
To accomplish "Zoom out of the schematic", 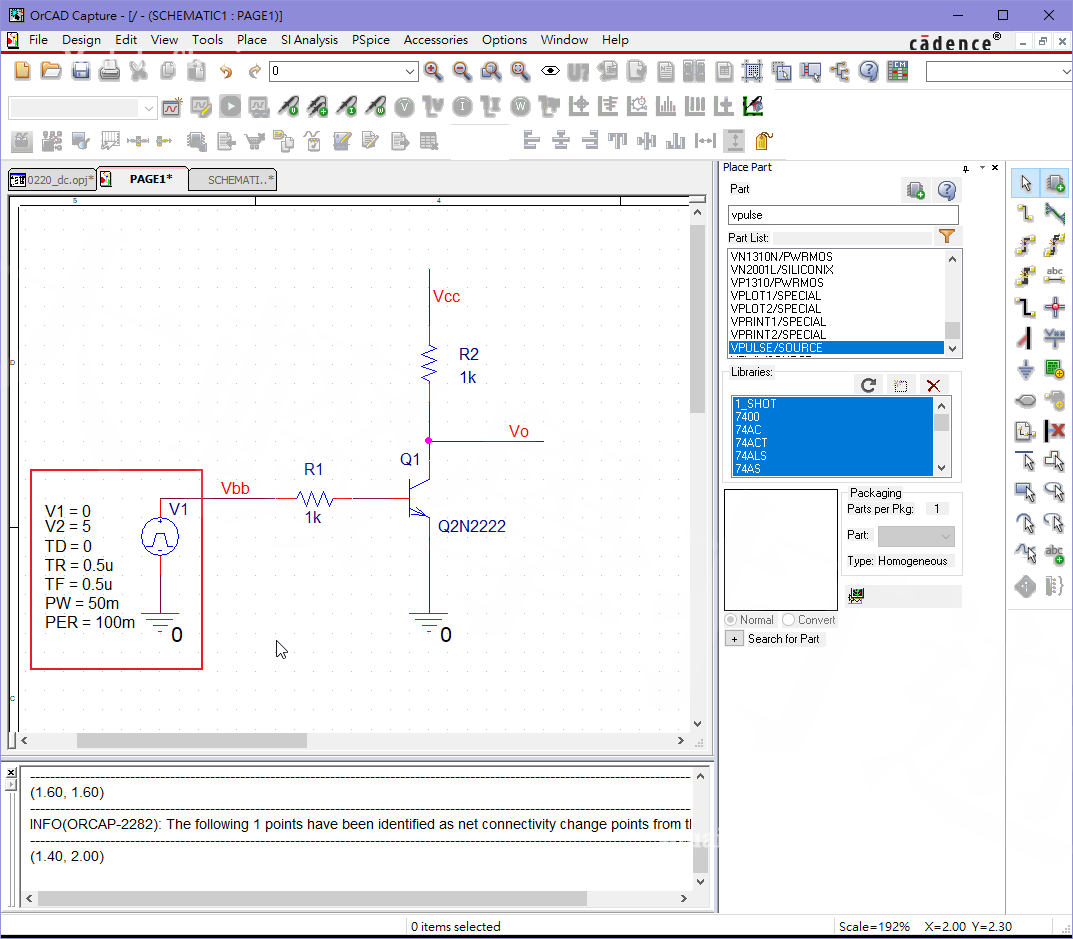I will tap(462, 70).
